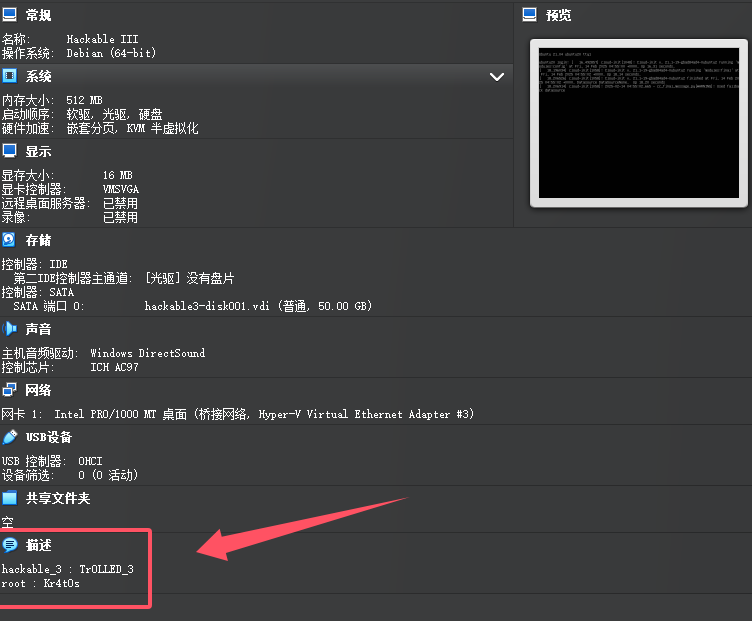Click the Description (描述) speech bubble icon
The height and width of the screenshot is (621, 752).
9,545
